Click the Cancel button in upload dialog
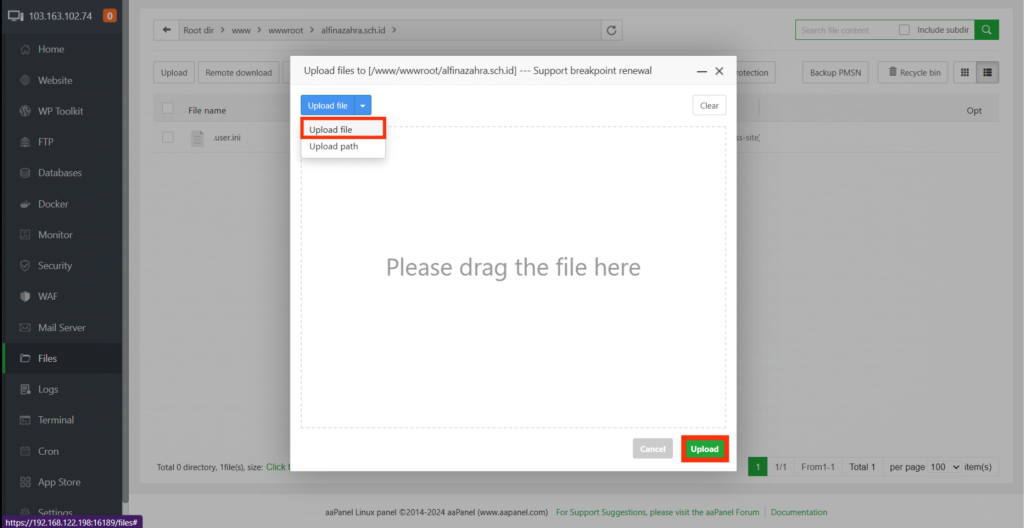The image size is (1024, 528). 652,449
